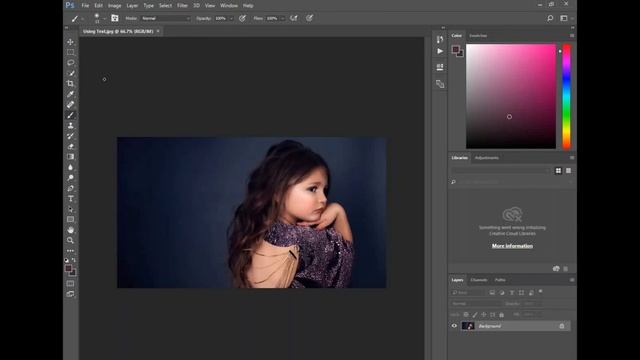
Task: Click the More Information link
Action: pos(512,246)
